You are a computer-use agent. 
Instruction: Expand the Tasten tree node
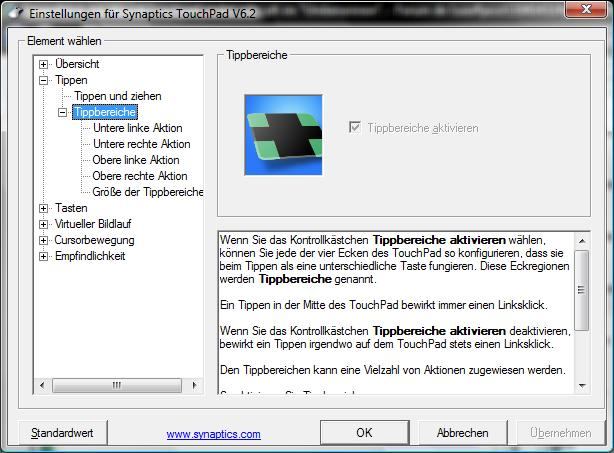(x=43, y=209)
